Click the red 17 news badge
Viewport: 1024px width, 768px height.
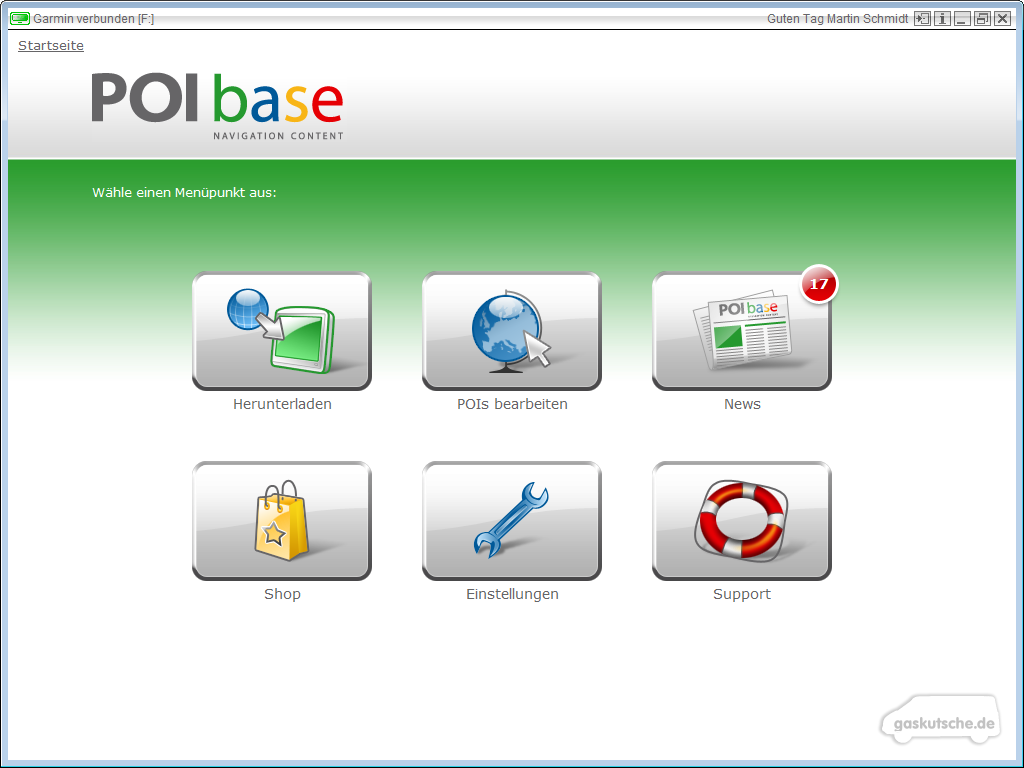click(818, 284)
